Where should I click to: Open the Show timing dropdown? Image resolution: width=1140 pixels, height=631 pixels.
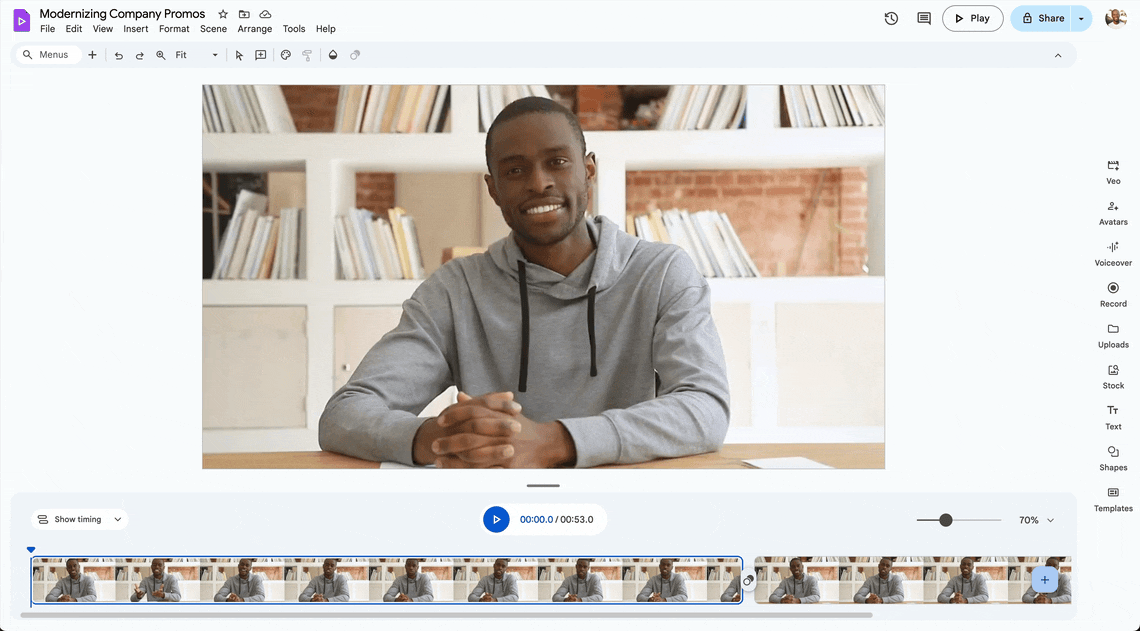[x=78, y=519]
